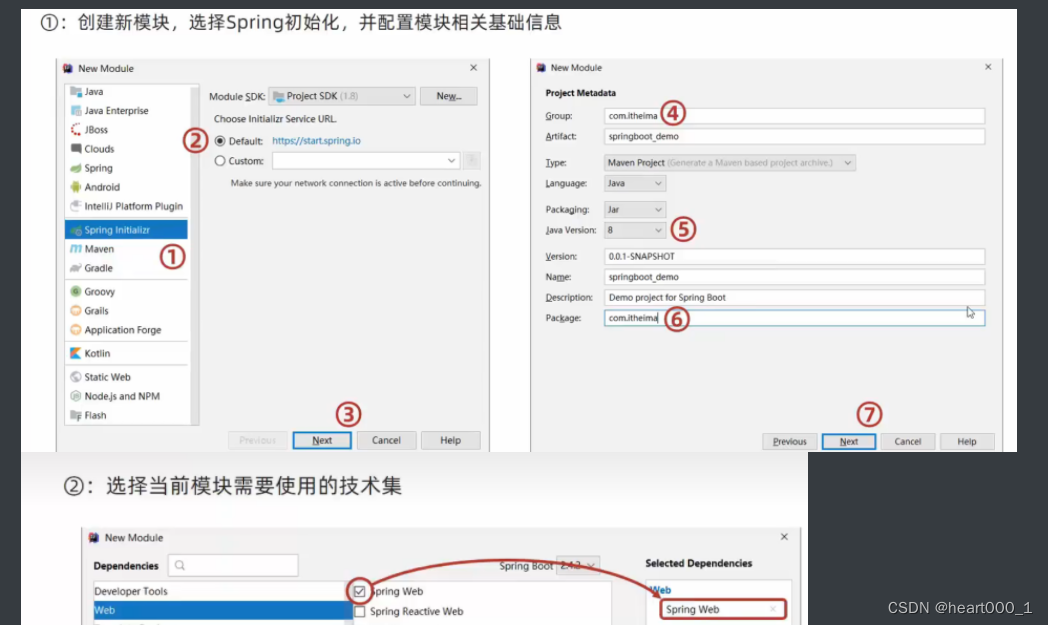Select the Gradle elephant icon
The image size is (1048, 625).
click(x=76, y=268)
